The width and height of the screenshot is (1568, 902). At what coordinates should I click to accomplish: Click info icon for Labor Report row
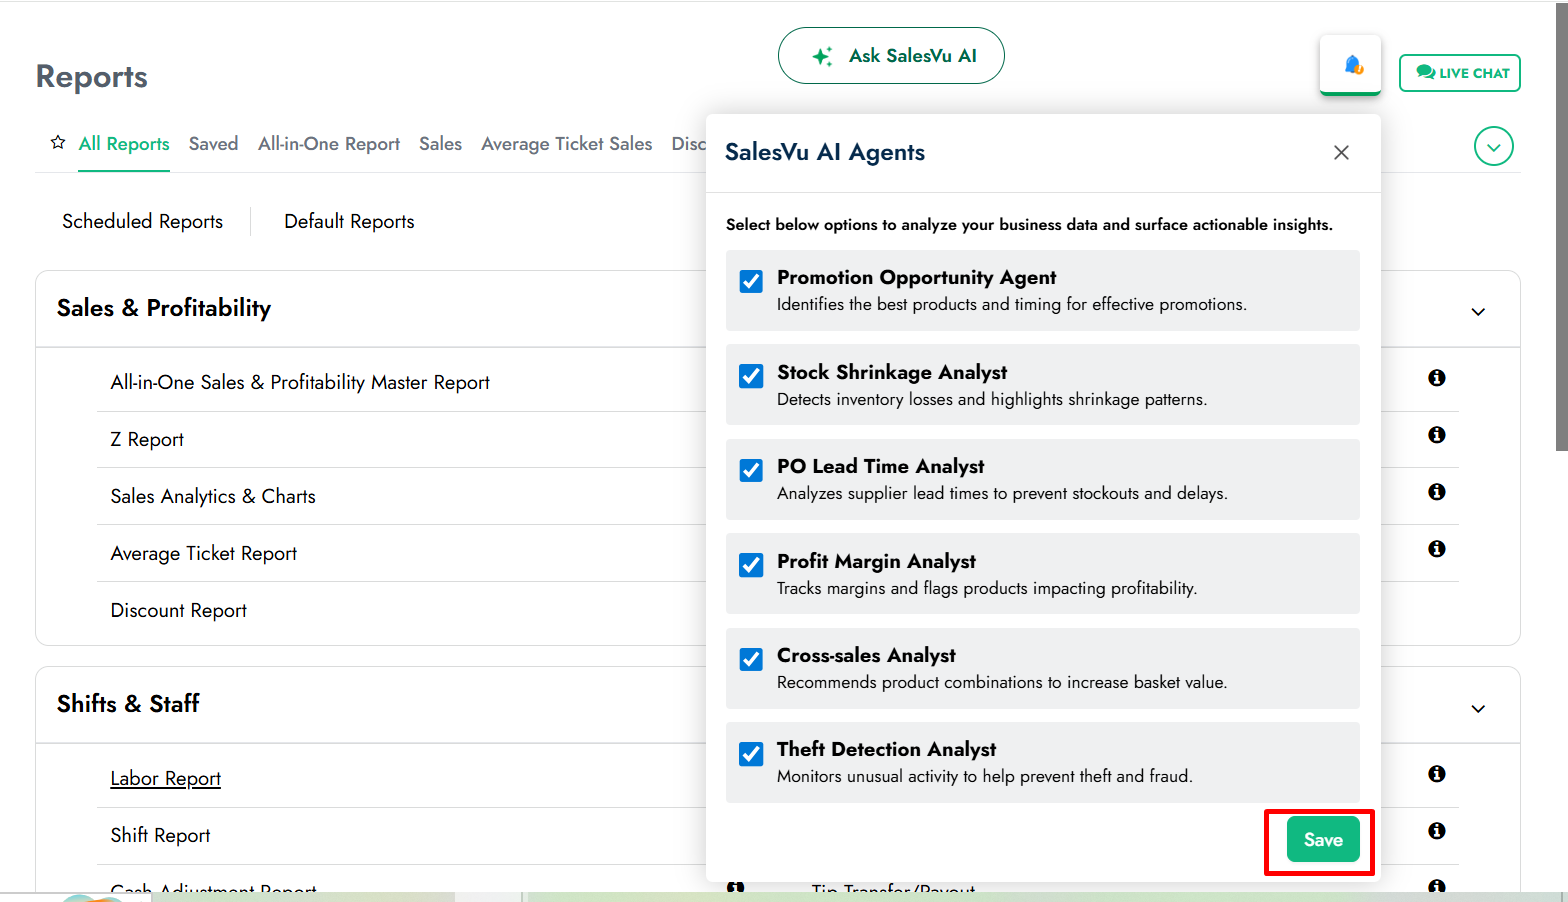[x=1436, y=774]
